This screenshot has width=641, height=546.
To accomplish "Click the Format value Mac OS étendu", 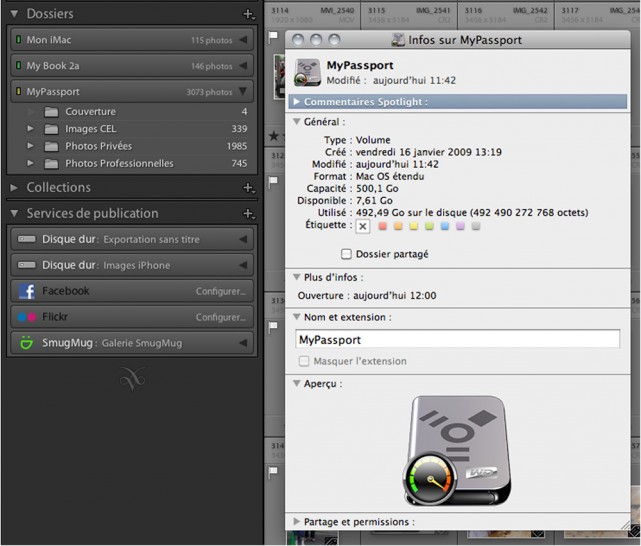I will pos(390,176).
